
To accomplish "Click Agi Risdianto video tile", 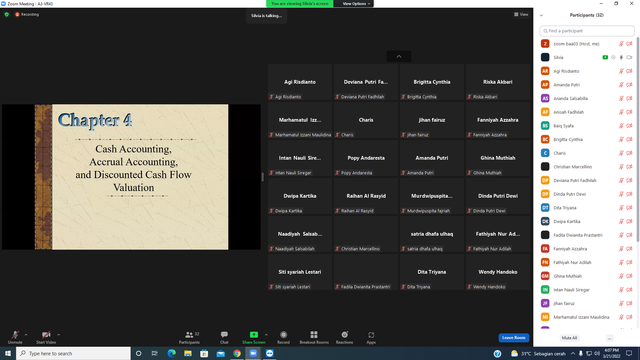I will pos(300,82).
